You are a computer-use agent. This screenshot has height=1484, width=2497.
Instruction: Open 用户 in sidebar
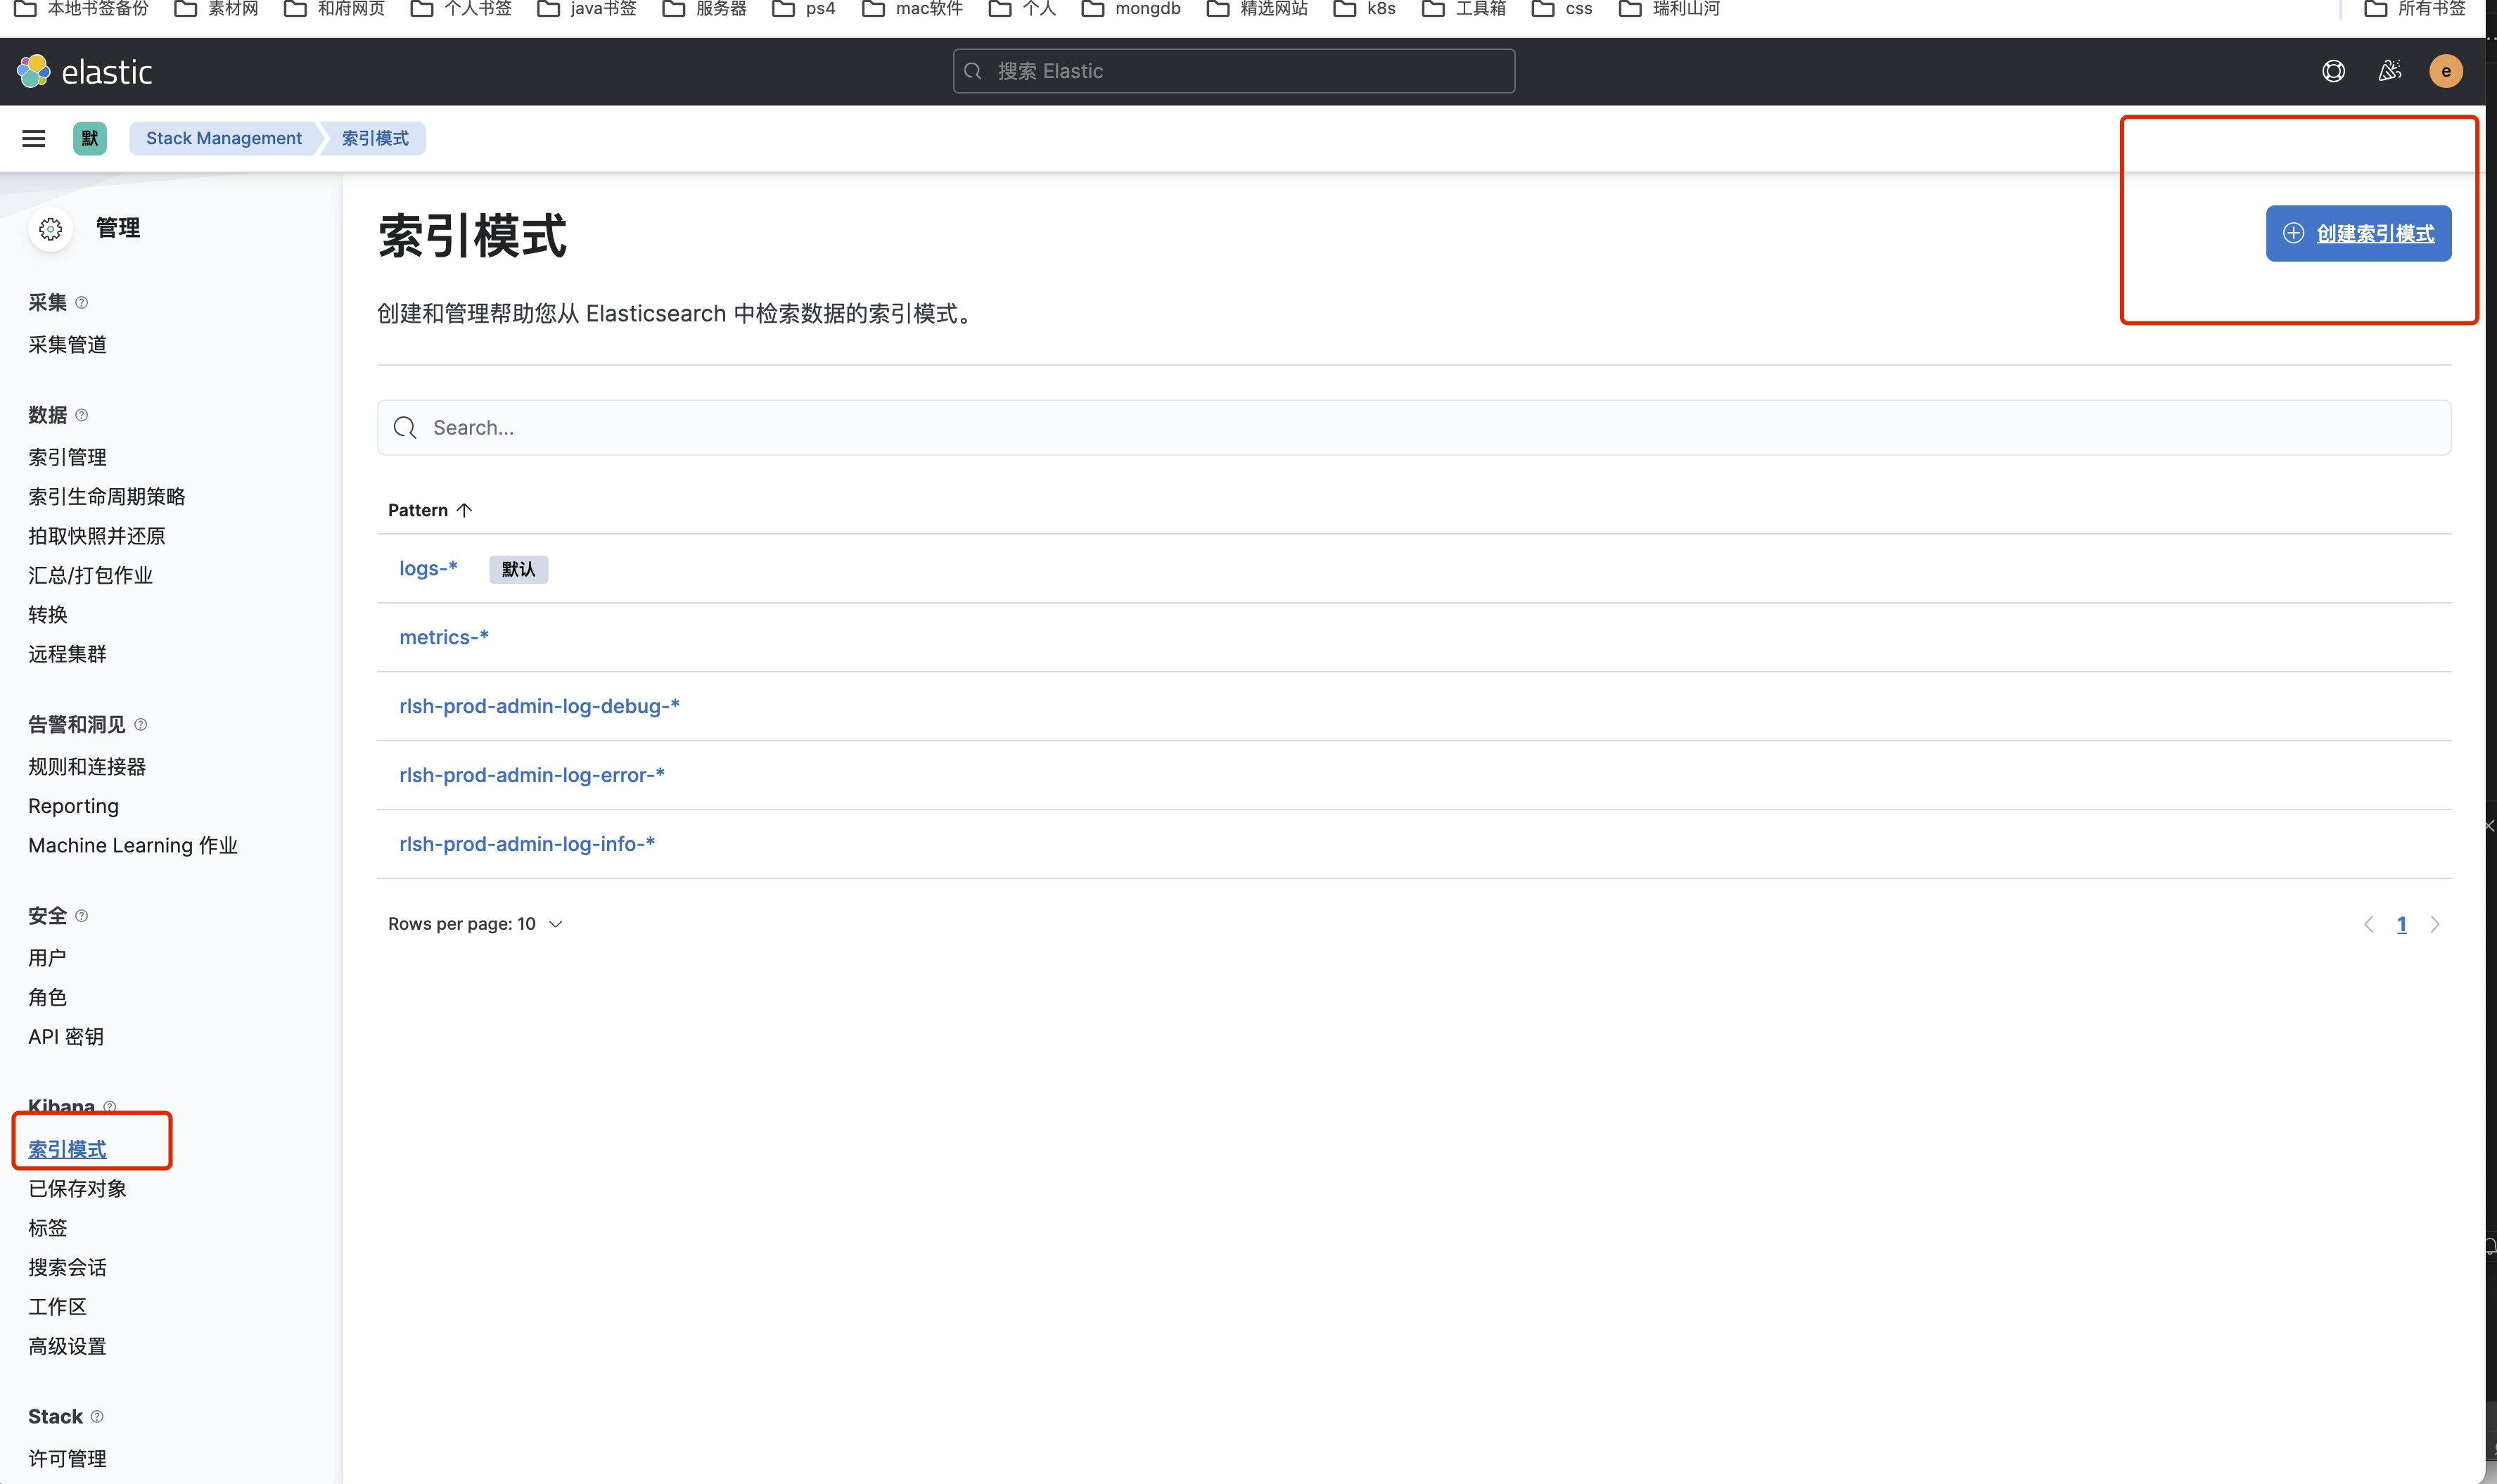click(48, 958)
